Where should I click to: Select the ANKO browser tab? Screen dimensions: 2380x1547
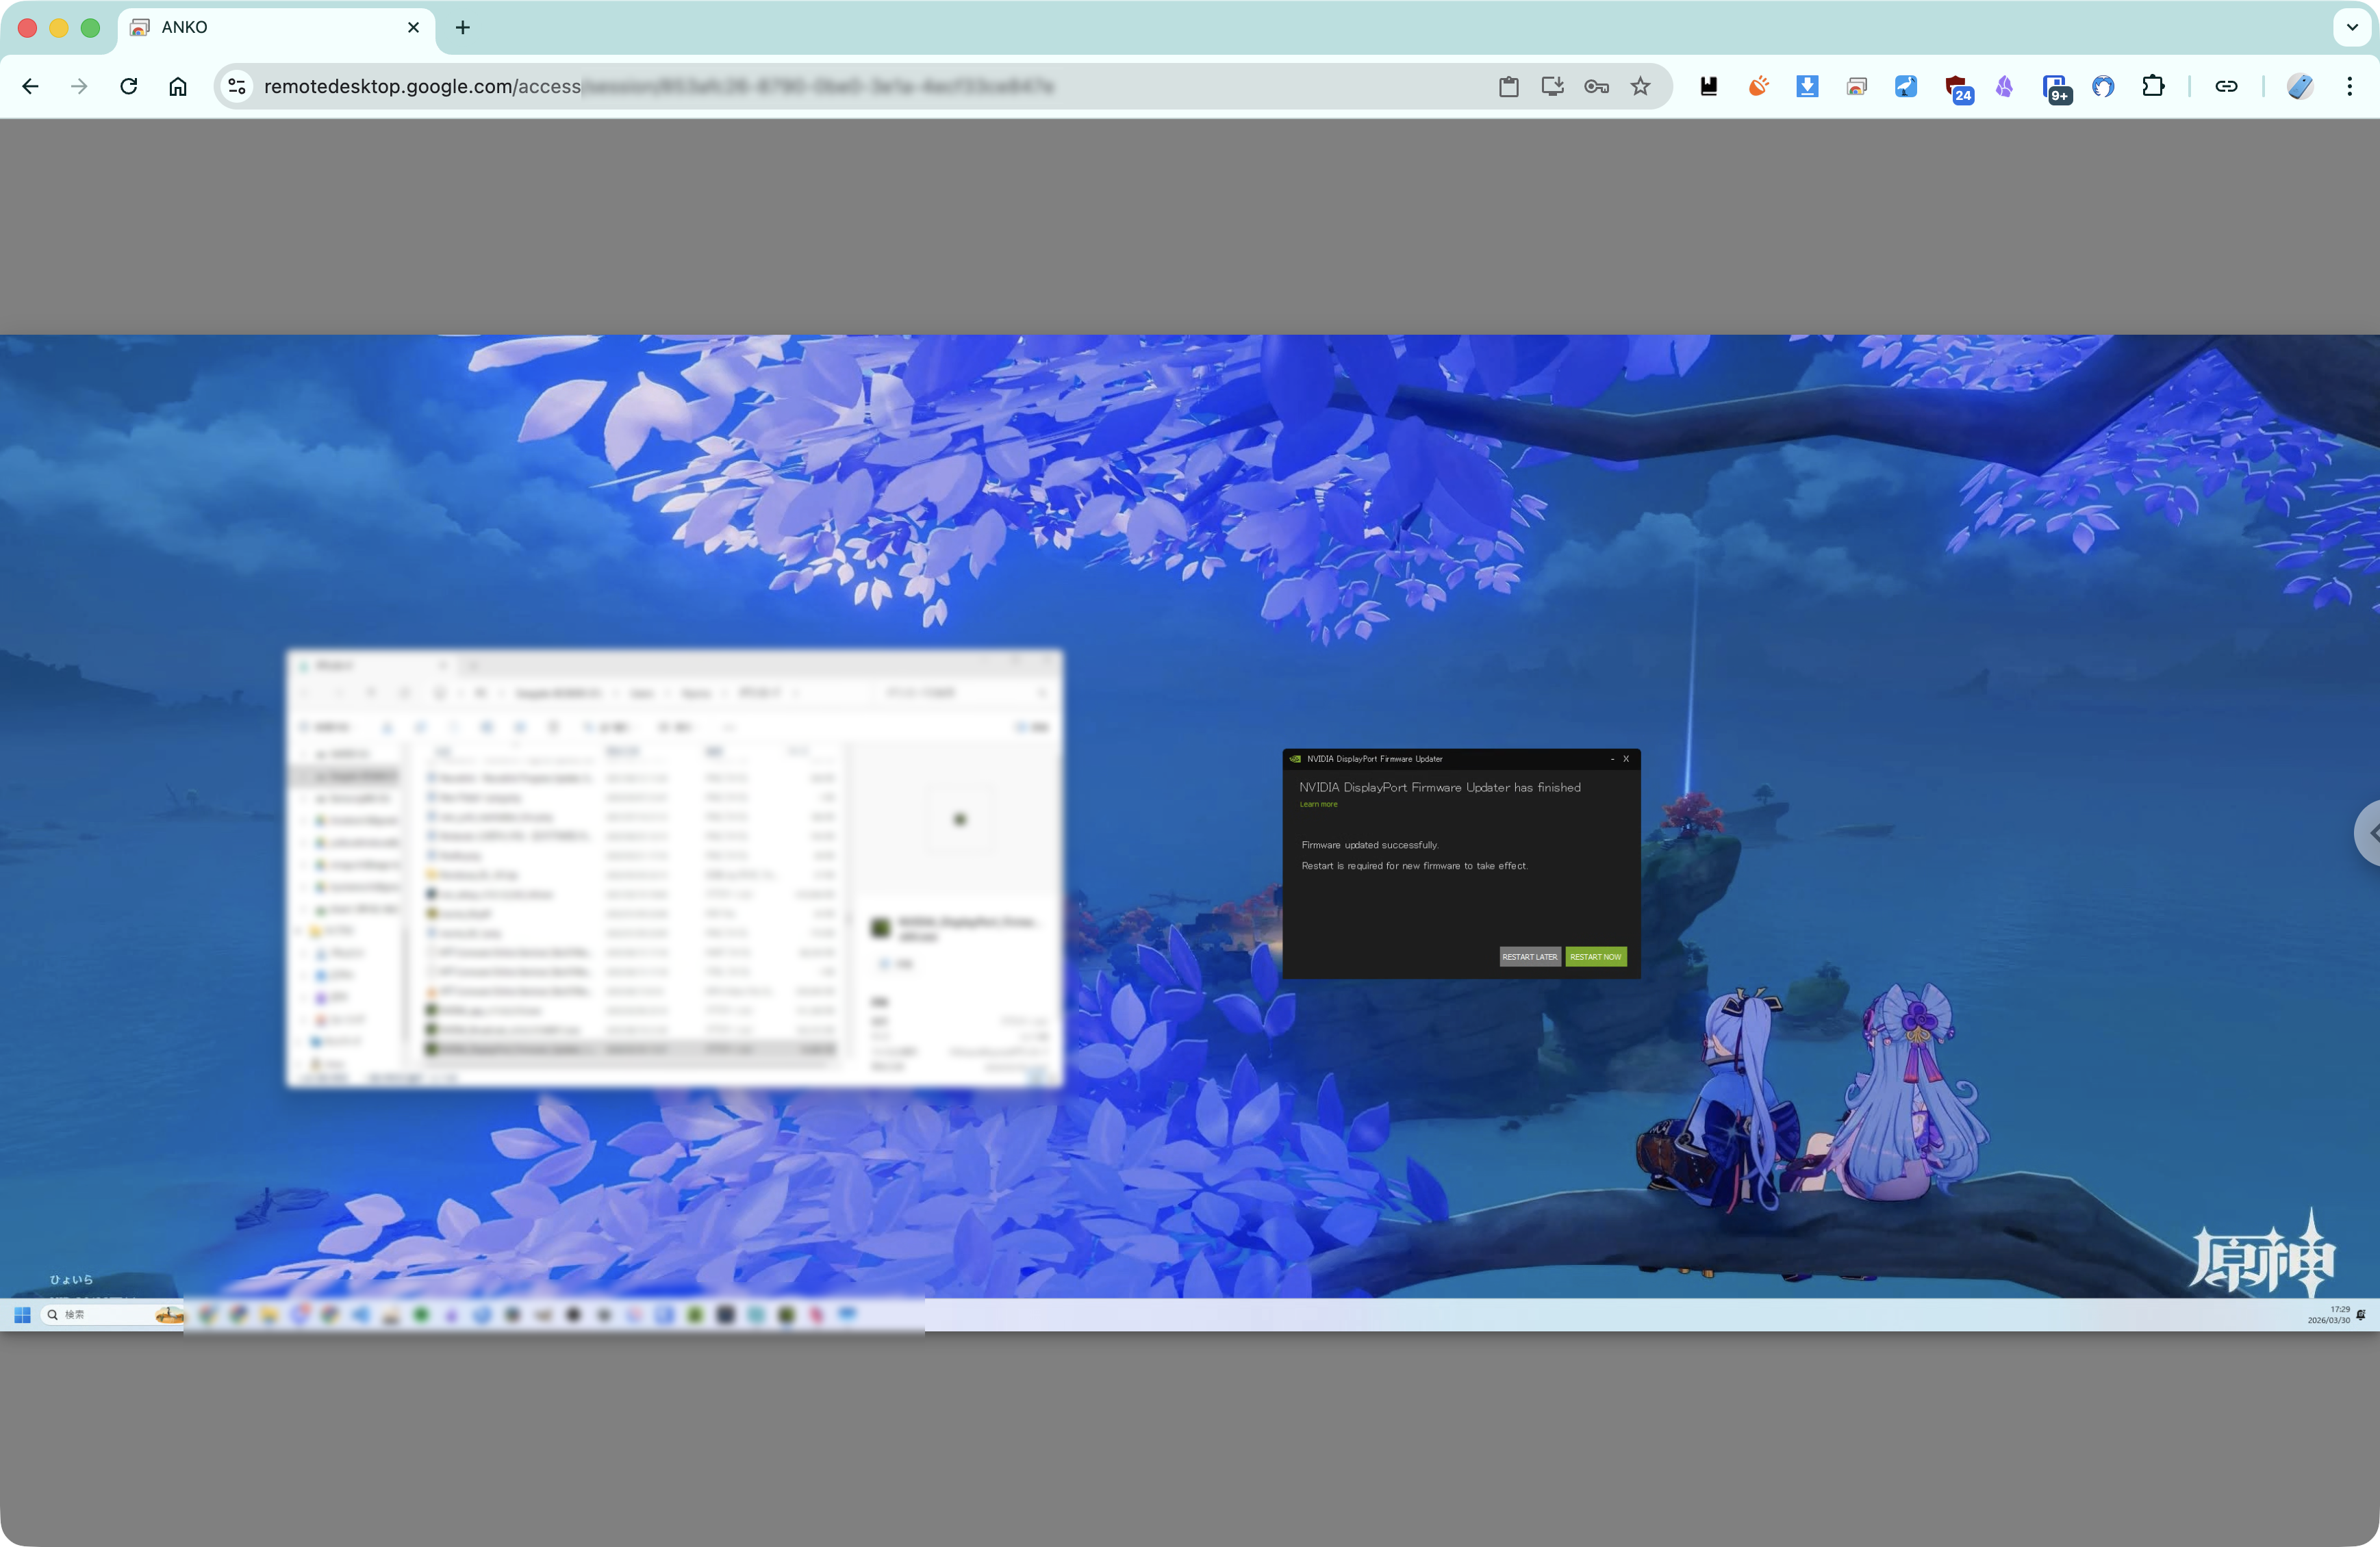tap(260, 27)
